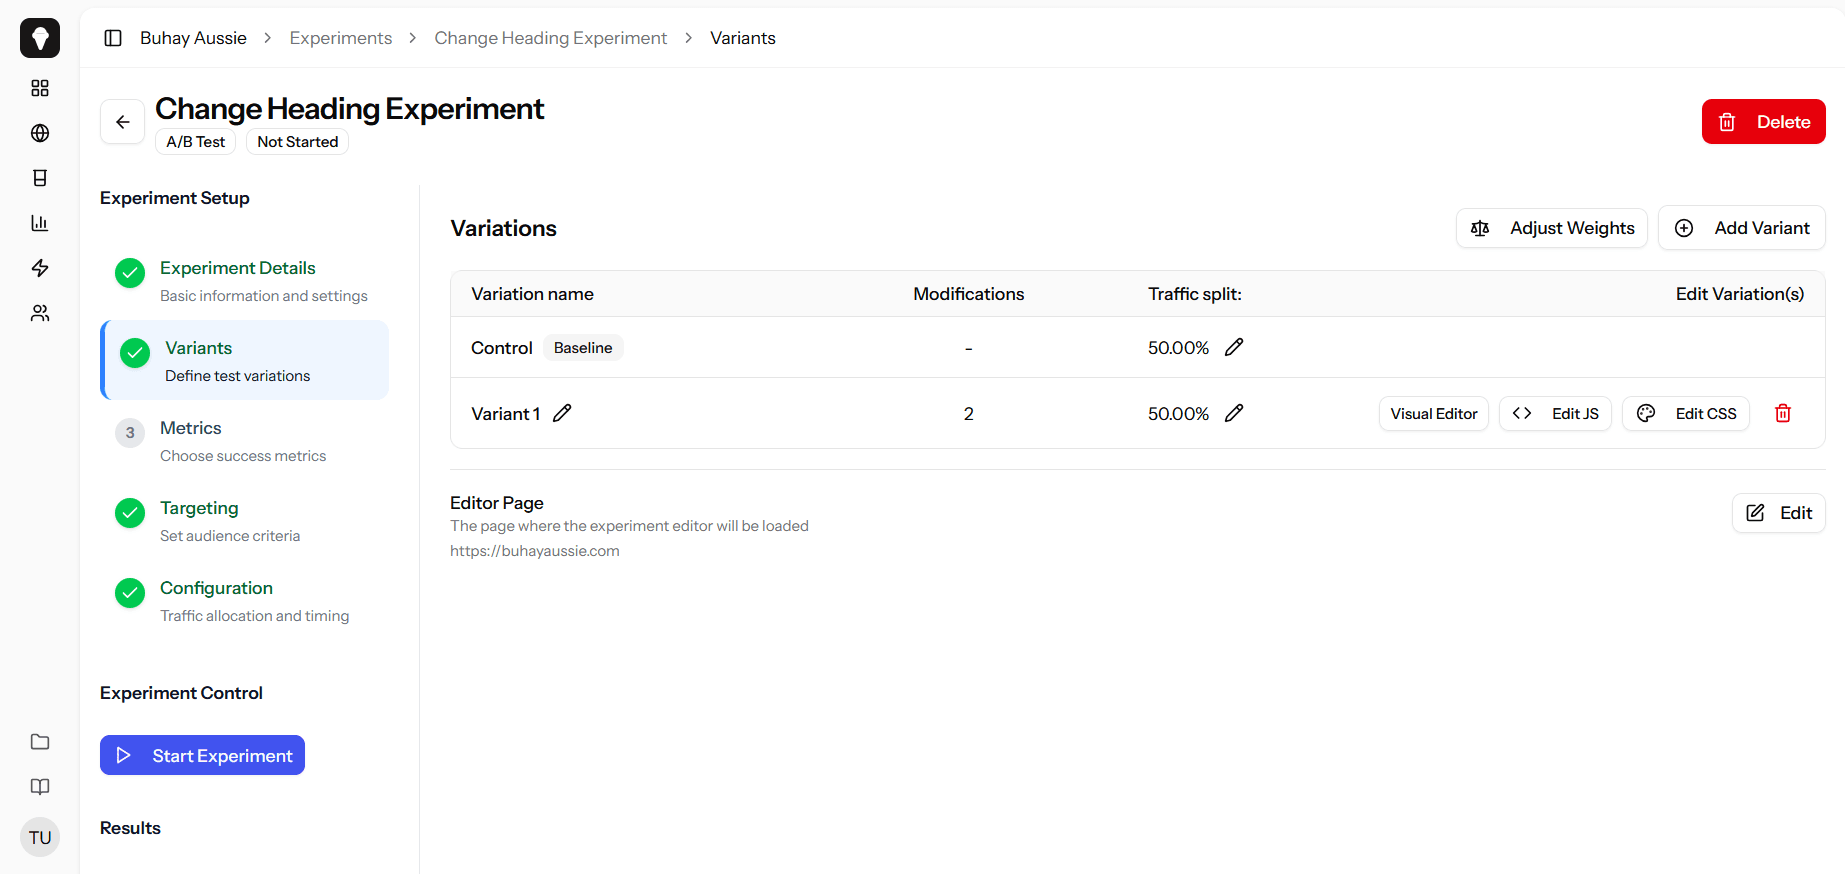The image size is (1845, 874).
Task: Open the TU user avatar
Action: click(40, 837)
